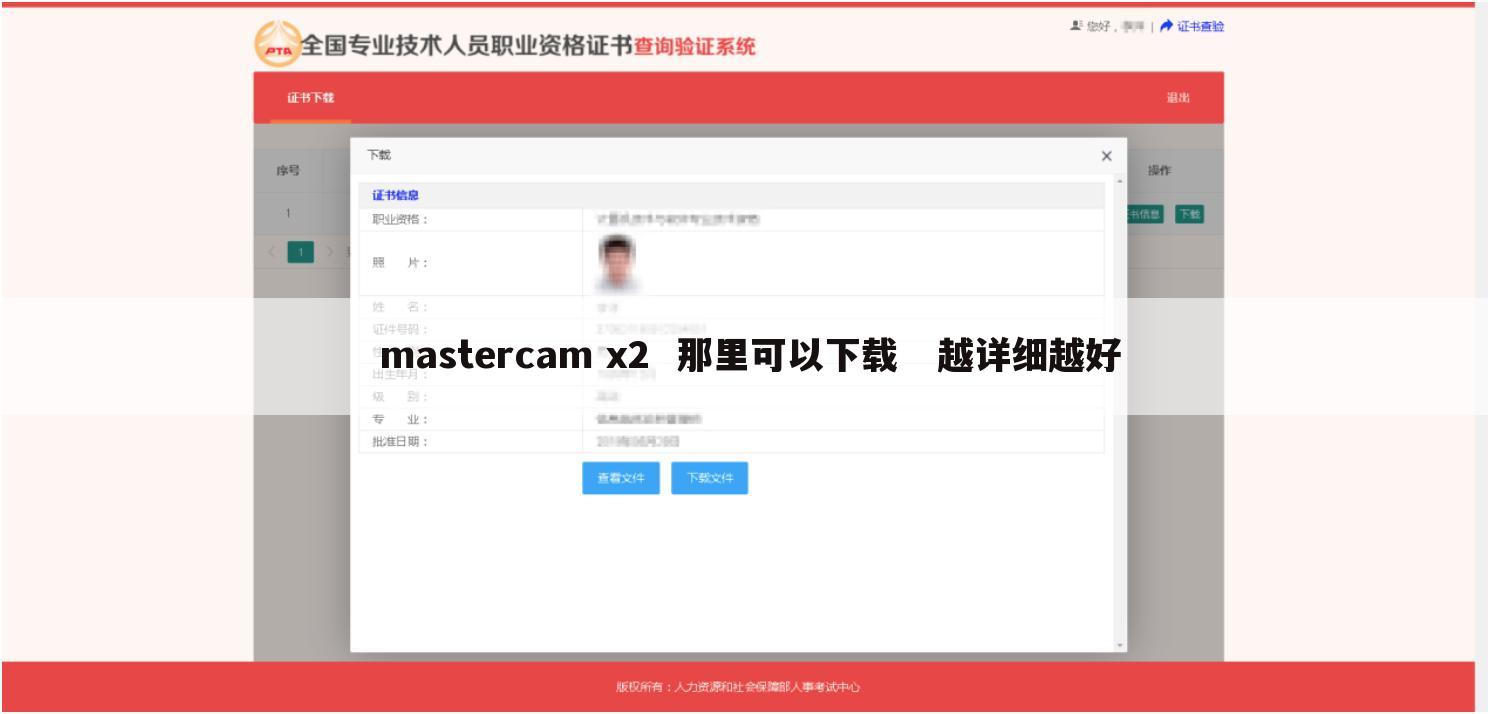The width and height of the screenshot is (1500, 714).
Task: Click the green 下载 button in table row
Action: (1189, 214)
